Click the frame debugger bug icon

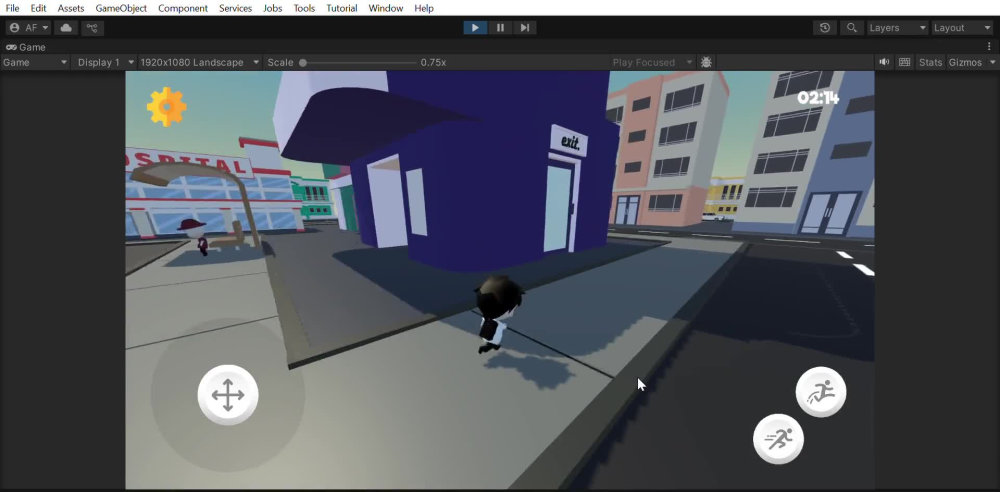[x=706, y=63]
